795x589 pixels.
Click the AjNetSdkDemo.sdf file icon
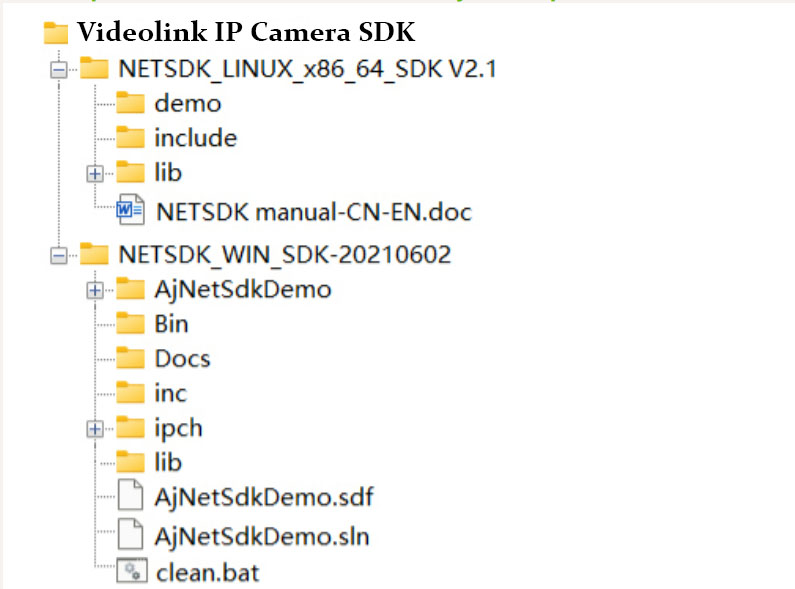point(131,496)
